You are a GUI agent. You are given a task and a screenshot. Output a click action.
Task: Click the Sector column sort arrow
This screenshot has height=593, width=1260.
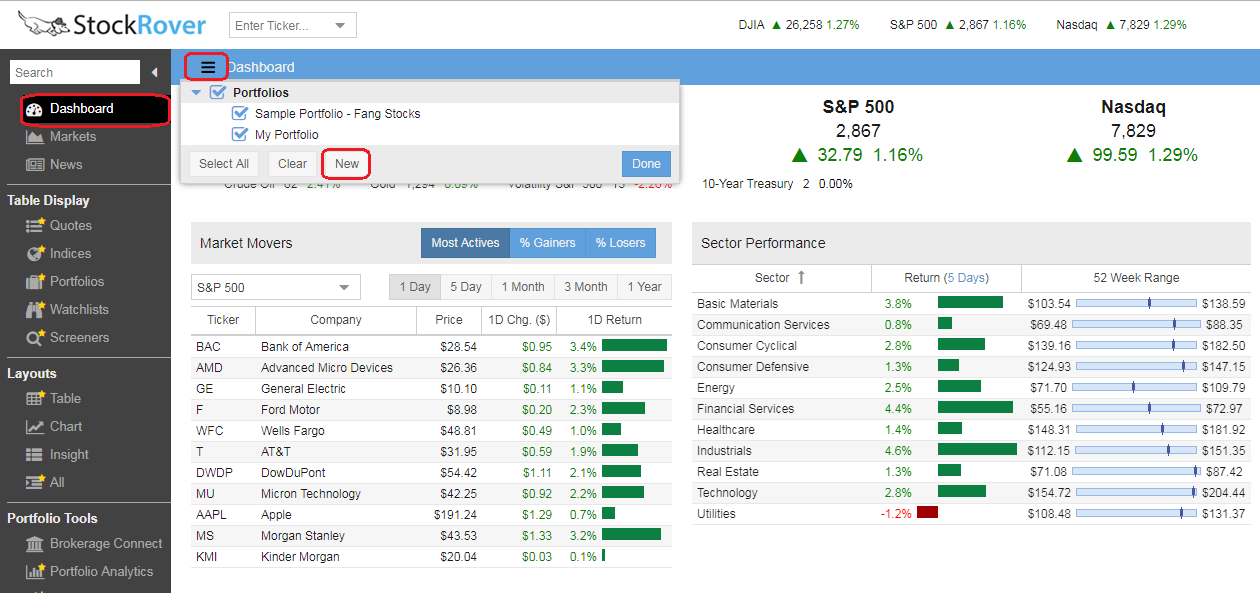(801, 278)
